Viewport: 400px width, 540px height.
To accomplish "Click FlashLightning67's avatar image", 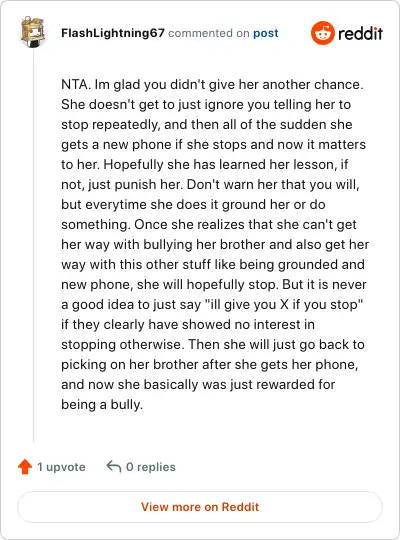I will (x=33, y=32).
